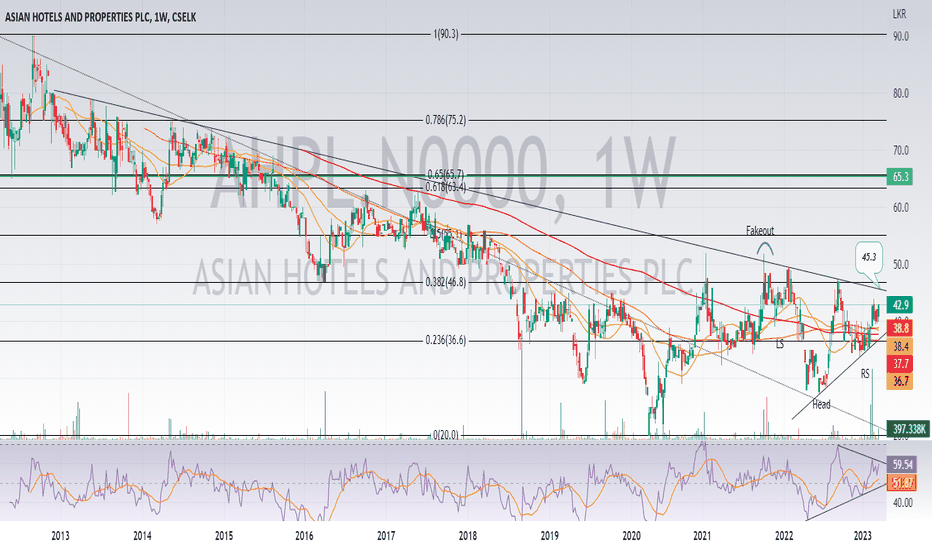932x550 pixels.
Task: Click the 51.87 RSI average tag
Action: (x=901, y=483)
